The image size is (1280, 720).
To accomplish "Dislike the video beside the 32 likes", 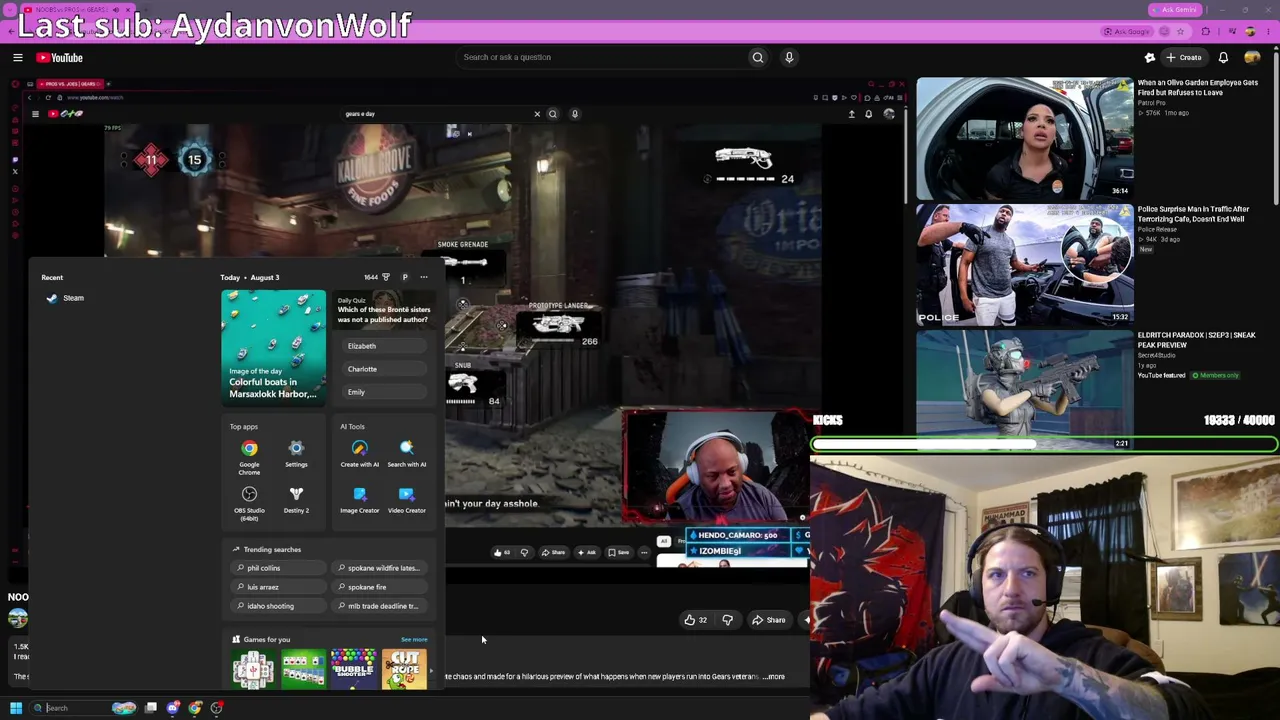I will pyautogui.click(x=727, y=620).
